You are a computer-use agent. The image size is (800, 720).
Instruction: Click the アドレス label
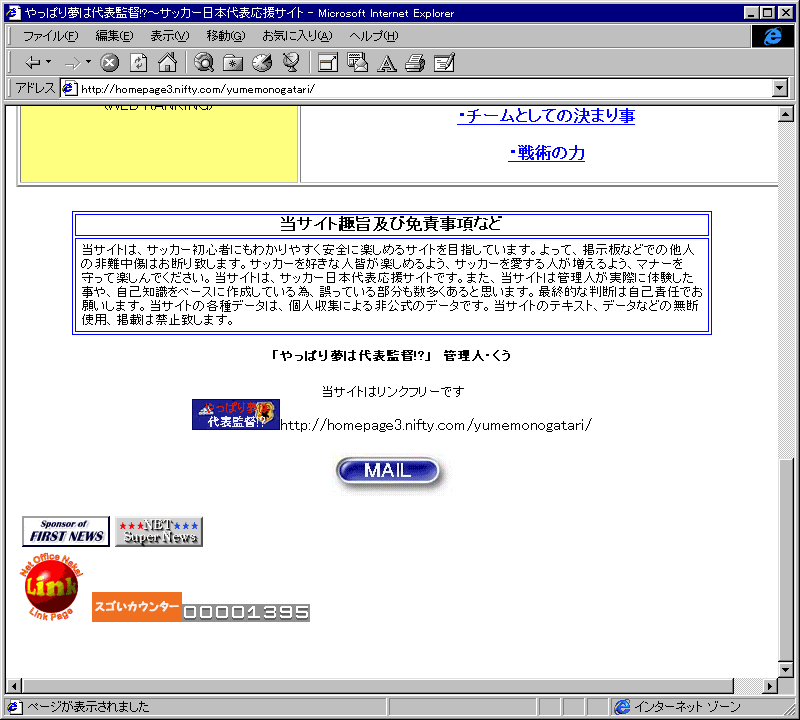pos(35,88)
